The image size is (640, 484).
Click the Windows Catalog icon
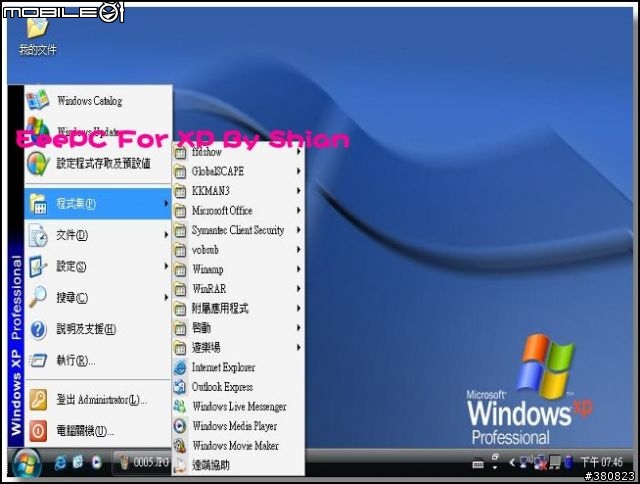(x=37, y=100)
